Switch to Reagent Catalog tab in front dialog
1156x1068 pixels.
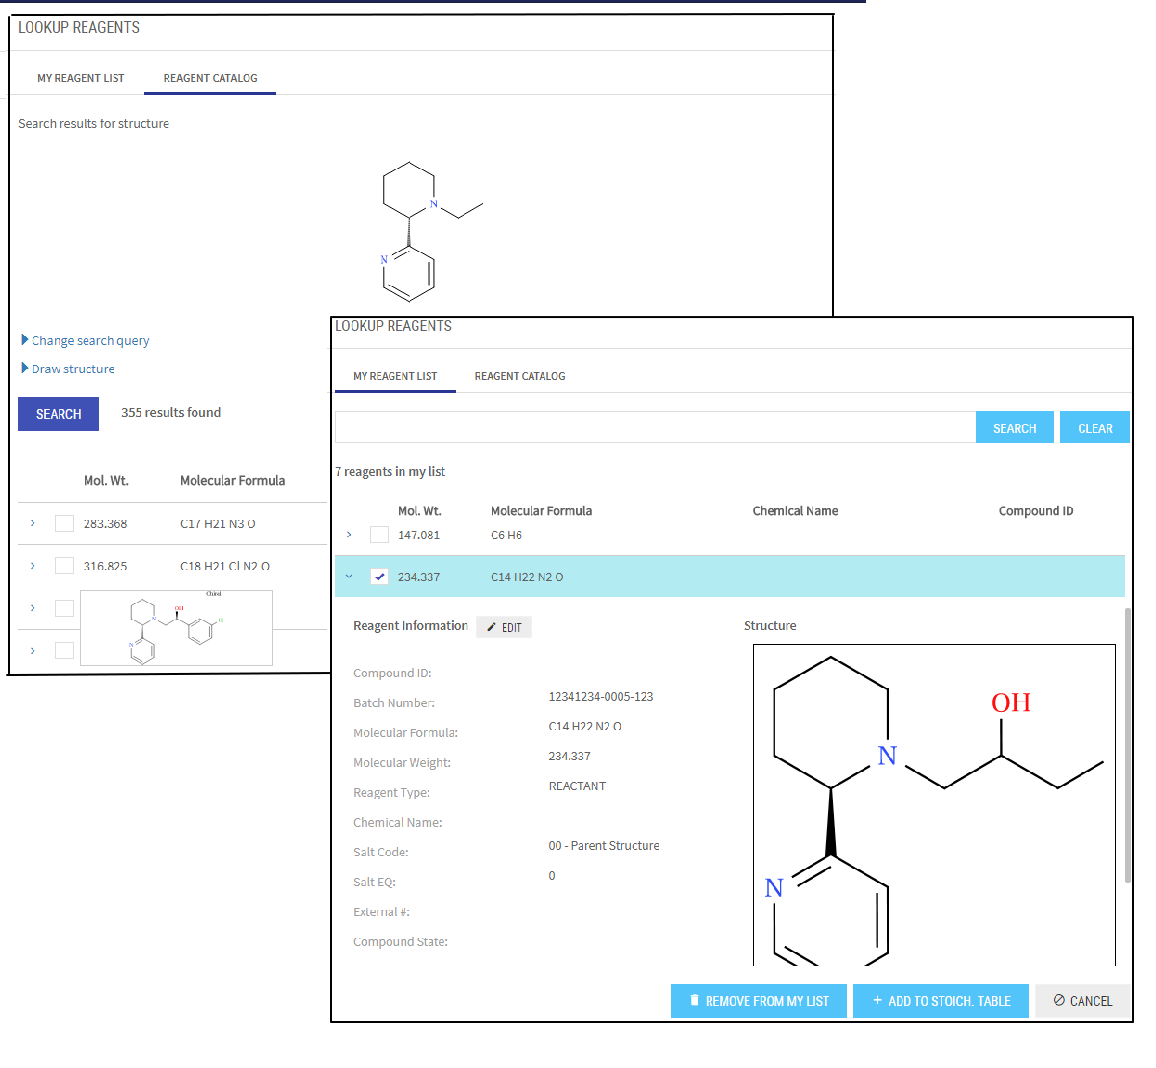[519, 376]
